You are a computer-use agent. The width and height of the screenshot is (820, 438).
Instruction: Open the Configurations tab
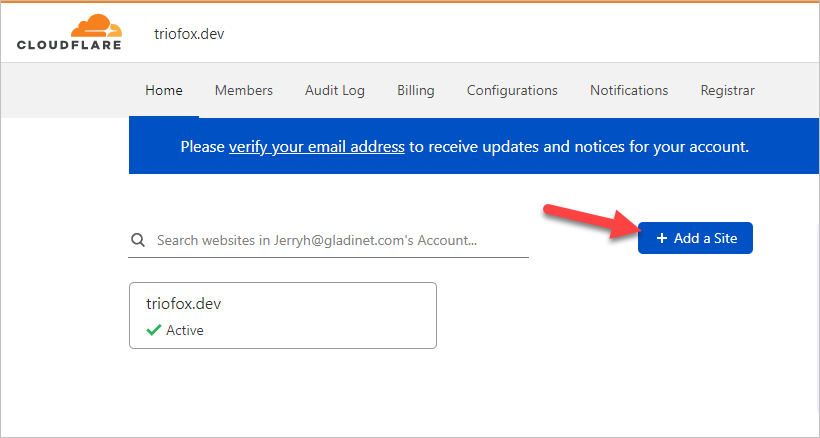(x=512, y=90)
